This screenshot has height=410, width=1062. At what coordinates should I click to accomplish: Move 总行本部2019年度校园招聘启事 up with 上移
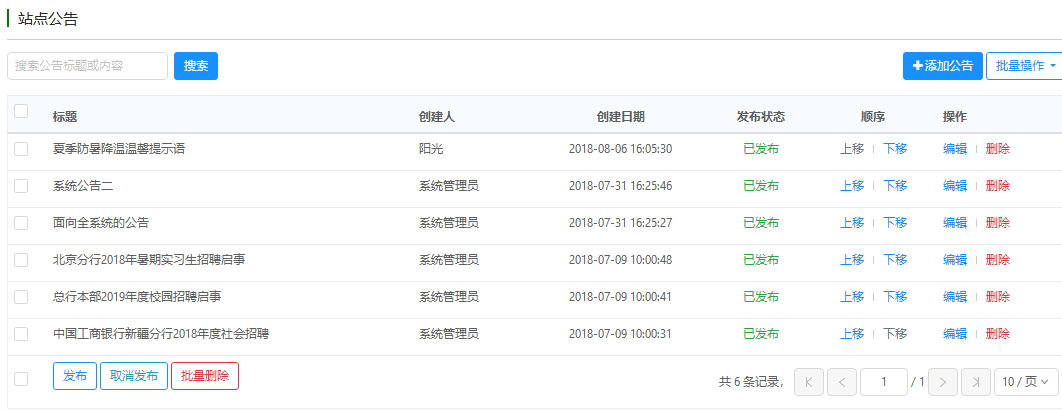click(x=852, y=296)
